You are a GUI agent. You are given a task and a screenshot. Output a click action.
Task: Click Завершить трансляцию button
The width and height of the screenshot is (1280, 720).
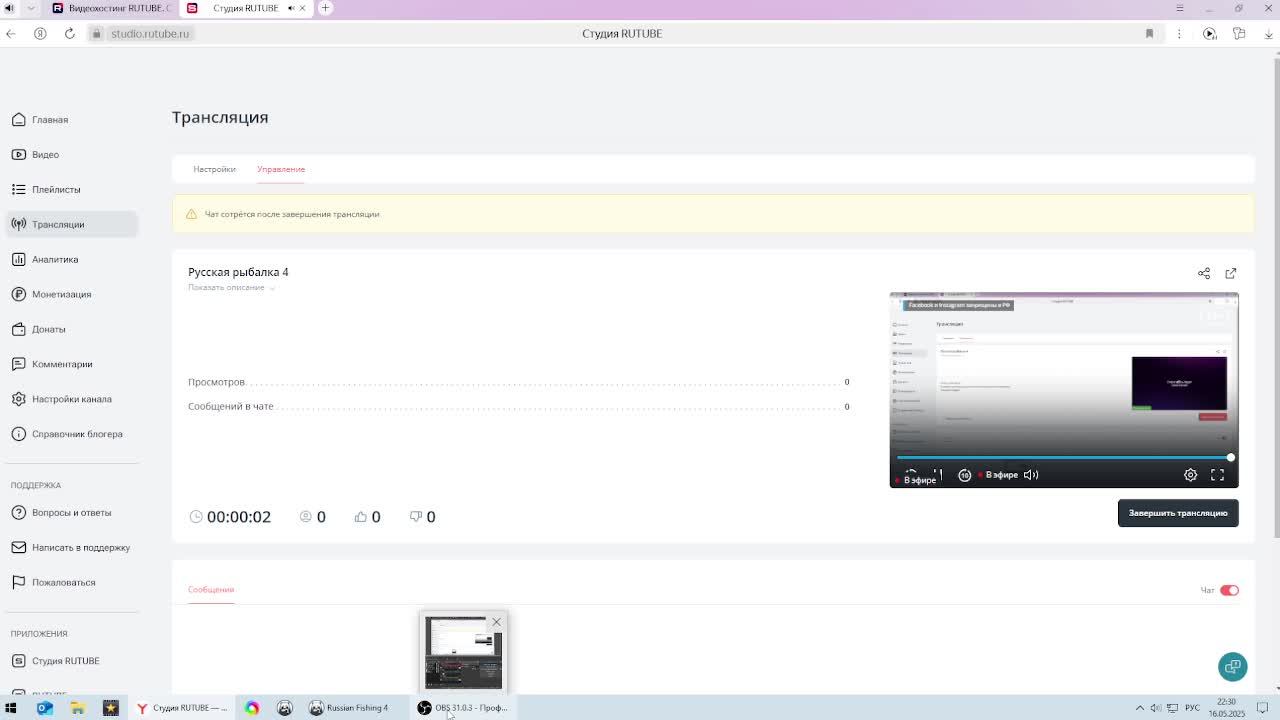pyautogui.click(x=1178, y=513)
